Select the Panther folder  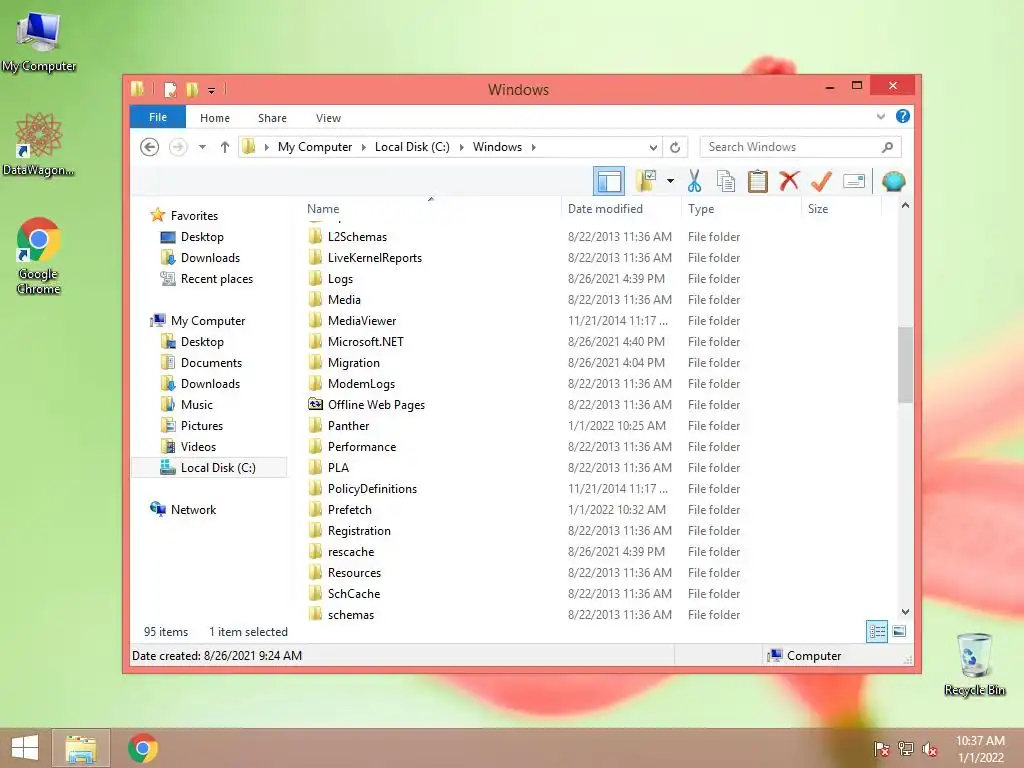click(x=349, y=425)
